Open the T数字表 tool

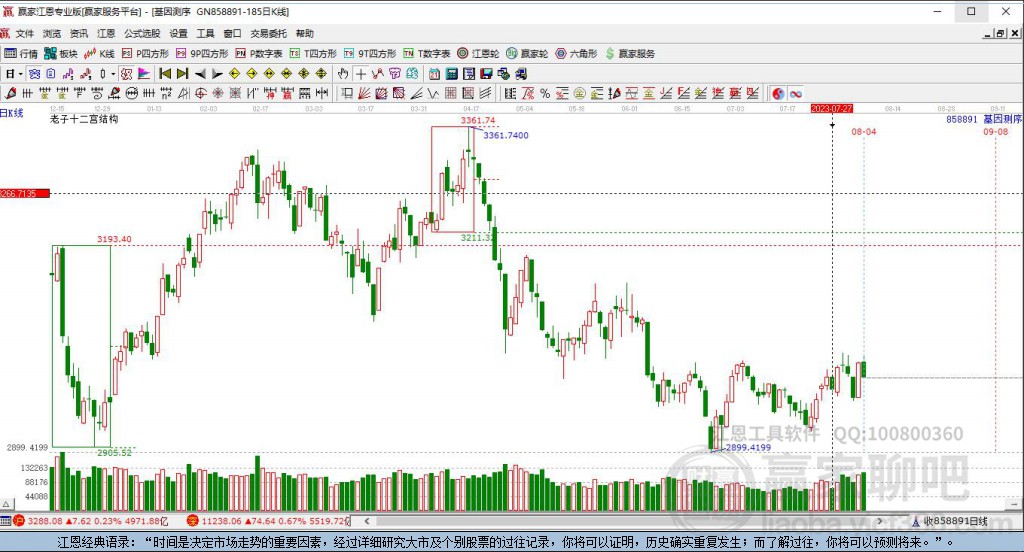pyautogui.click(x=427, y=54)
